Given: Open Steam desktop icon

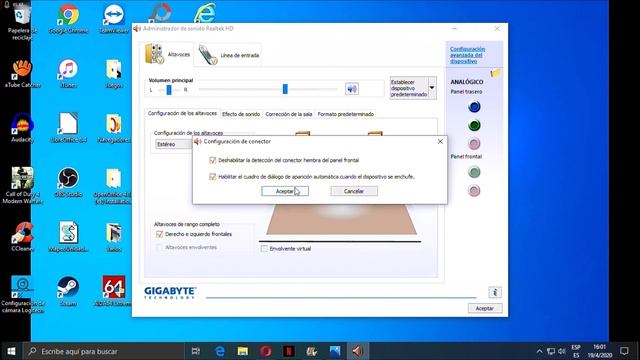Looking at the screenshot, I should pyautogui.click(x=68, y=291).
